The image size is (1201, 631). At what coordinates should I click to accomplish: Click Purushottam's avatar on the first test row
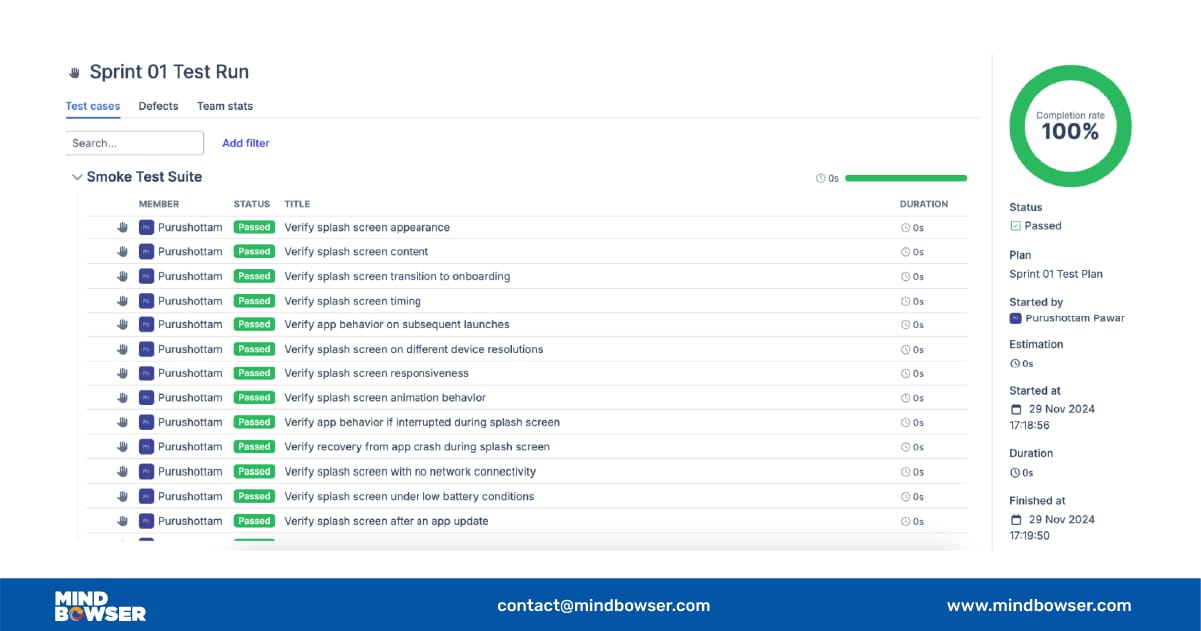click(146, 227)
